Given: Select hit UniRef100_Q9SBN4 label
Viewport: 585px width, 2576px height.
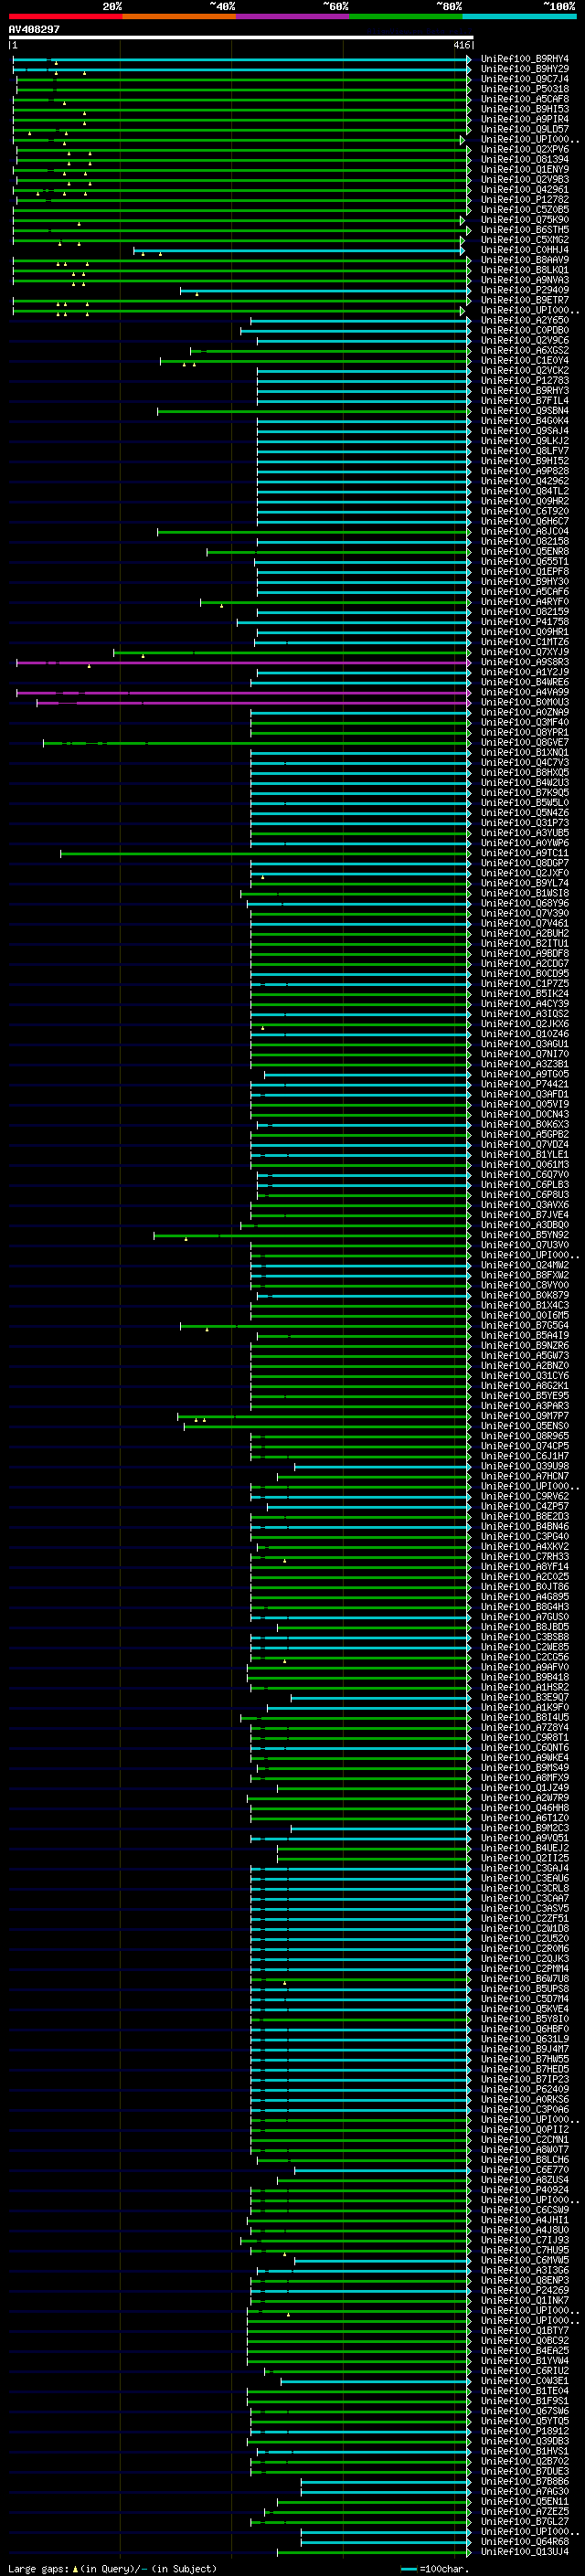Looking at the screenshot, I should 525,411.
